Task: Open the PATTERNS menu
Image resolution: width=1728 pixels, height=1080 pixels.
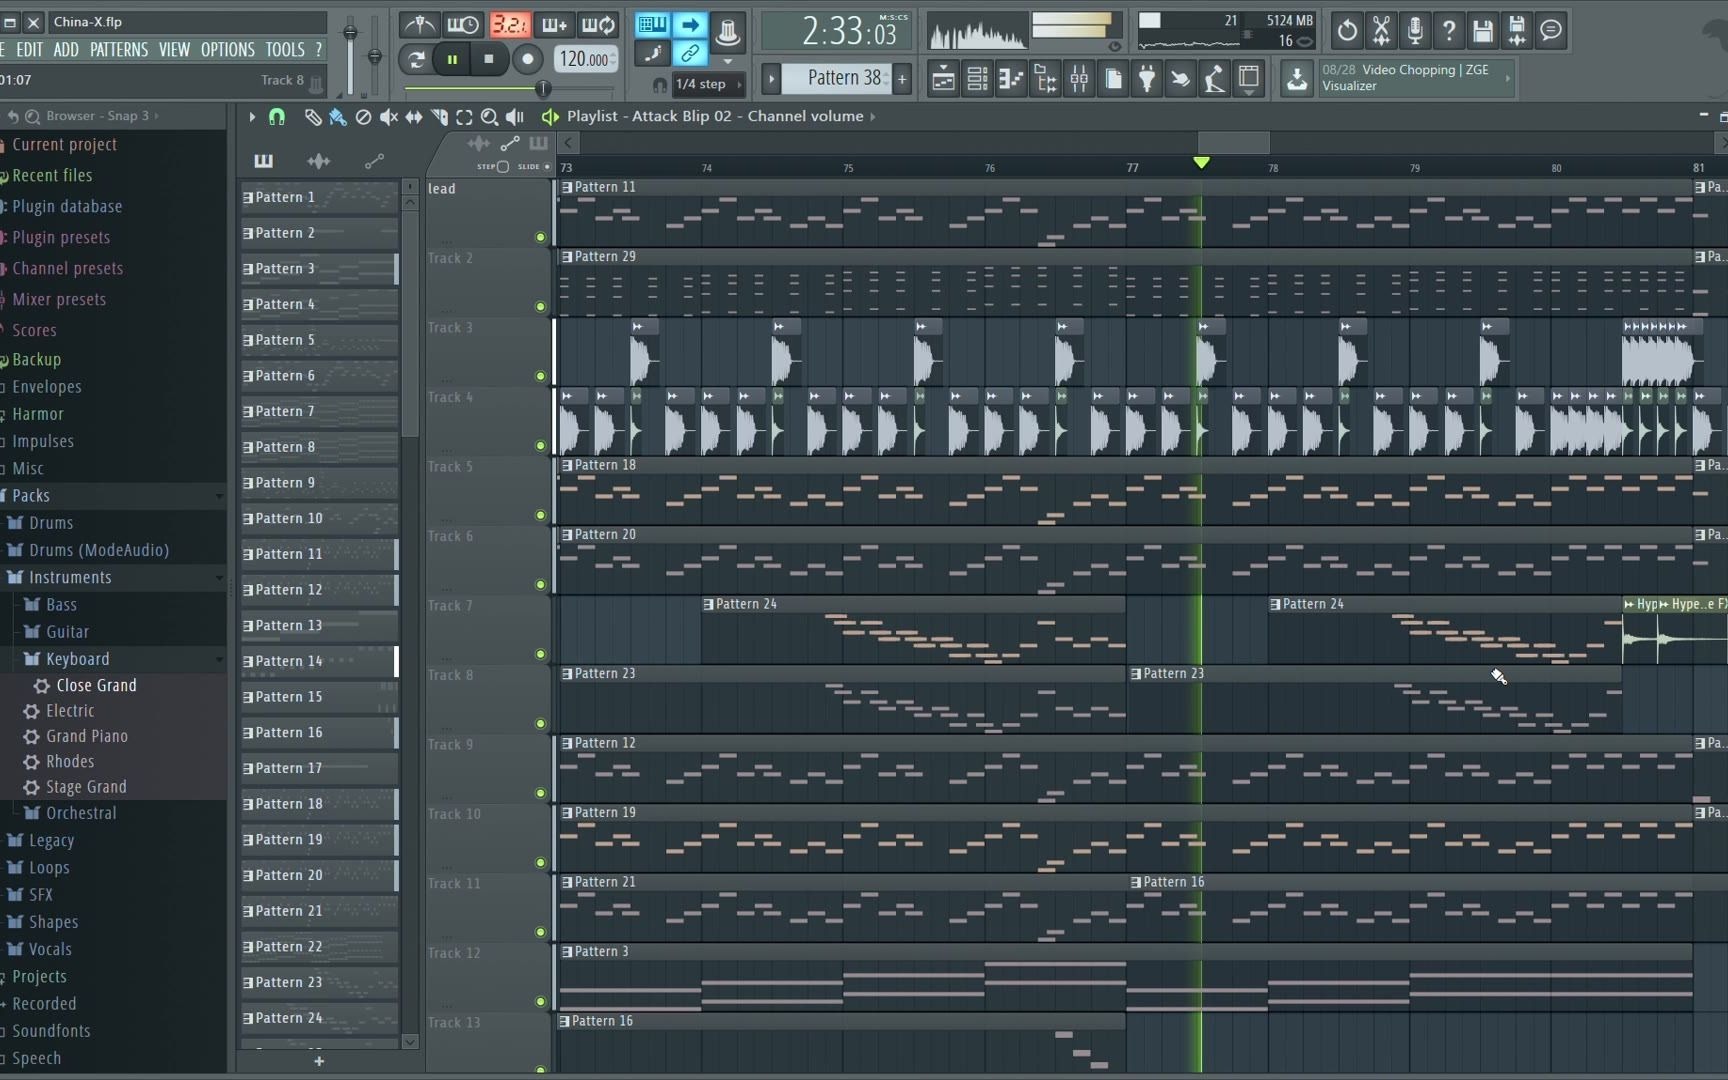Action: [119, 50]
